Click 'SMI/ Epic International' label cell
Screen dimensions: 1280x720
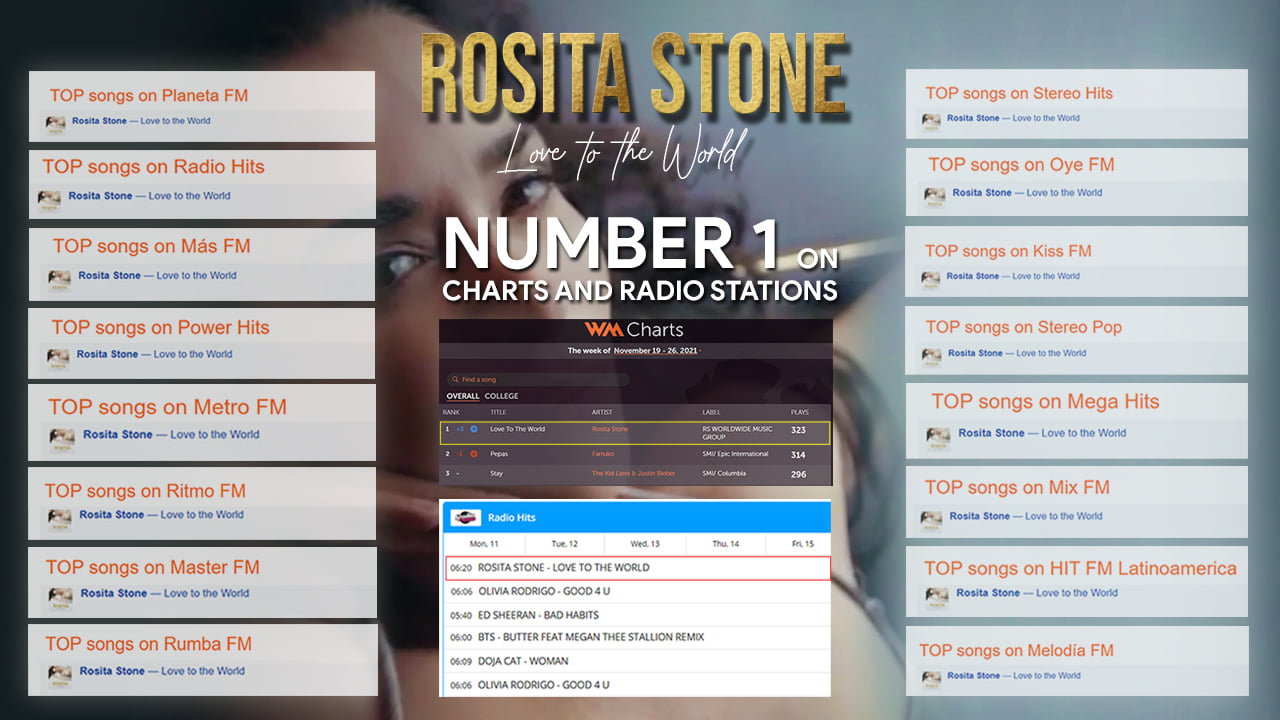[x=735, y=454]
